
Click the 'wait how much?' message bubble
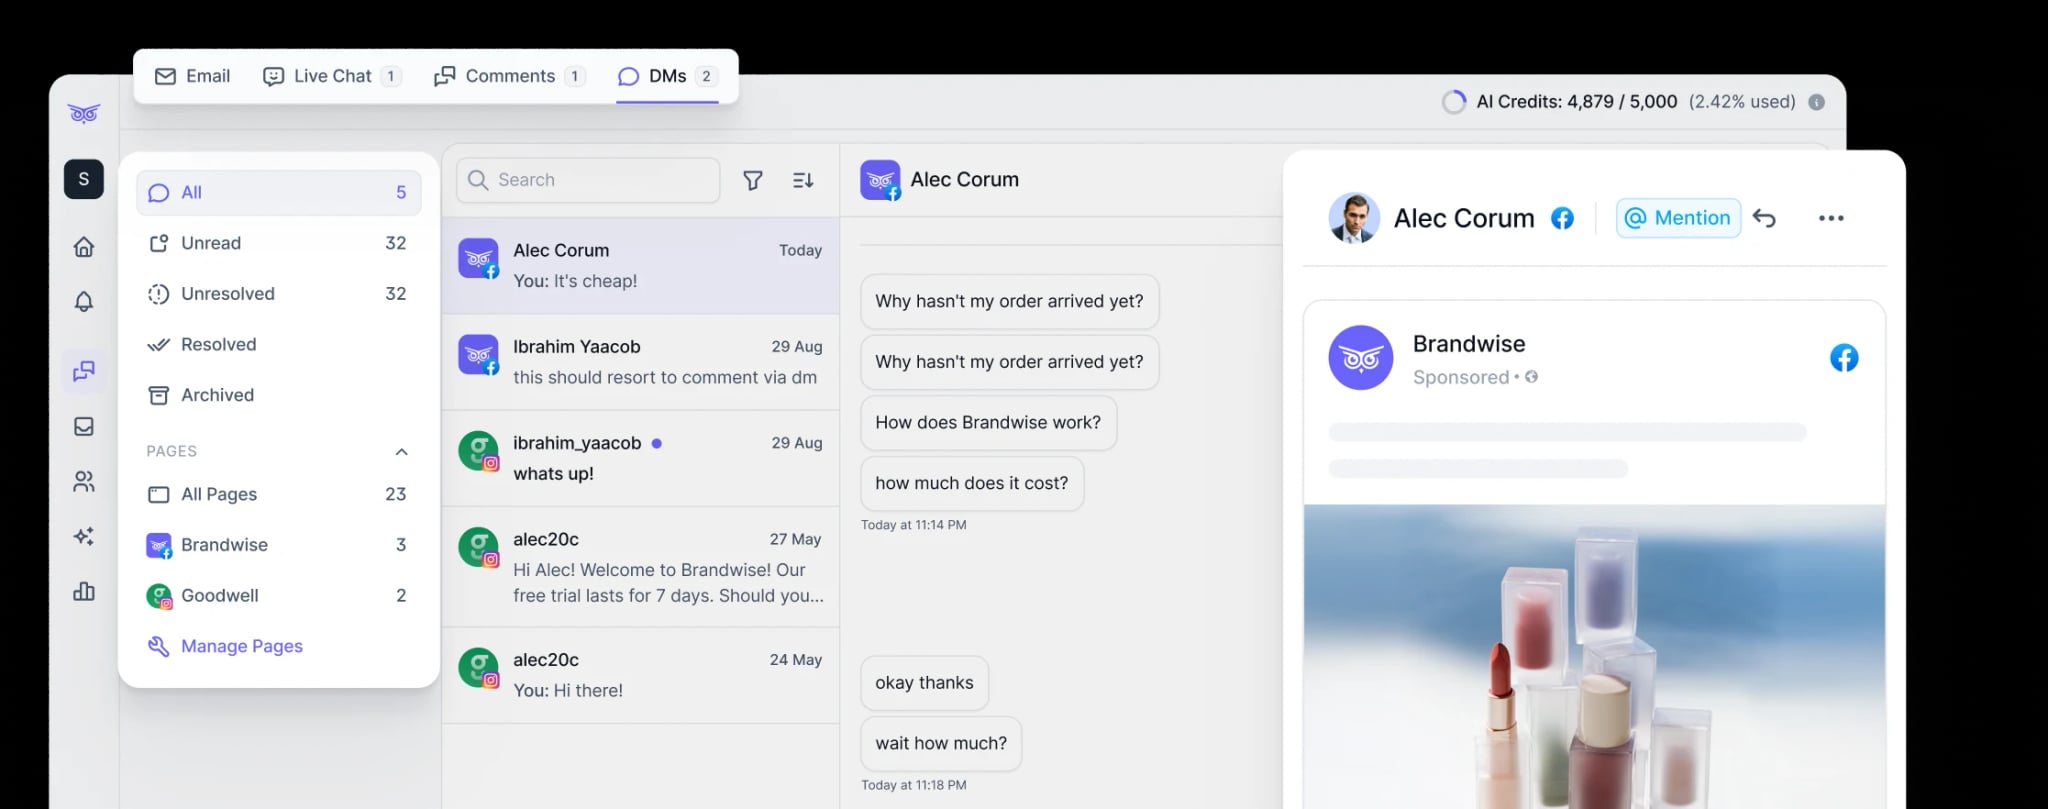click(941, 744)
